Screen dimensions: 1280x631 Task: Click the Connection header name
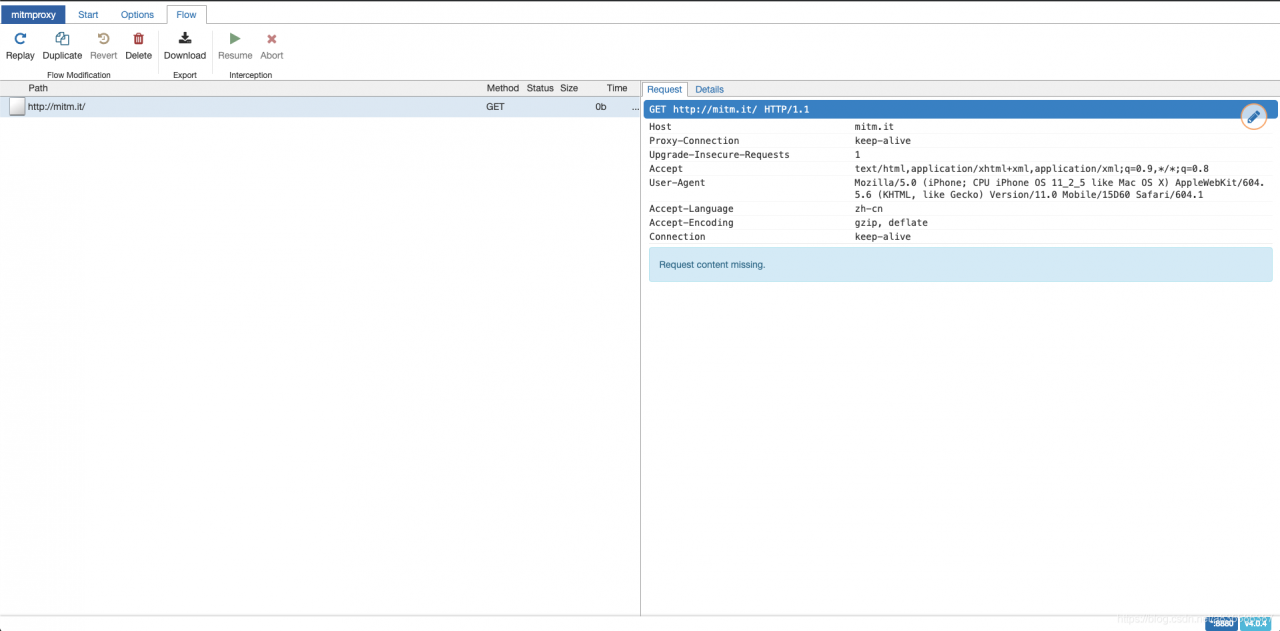(677, 237)
